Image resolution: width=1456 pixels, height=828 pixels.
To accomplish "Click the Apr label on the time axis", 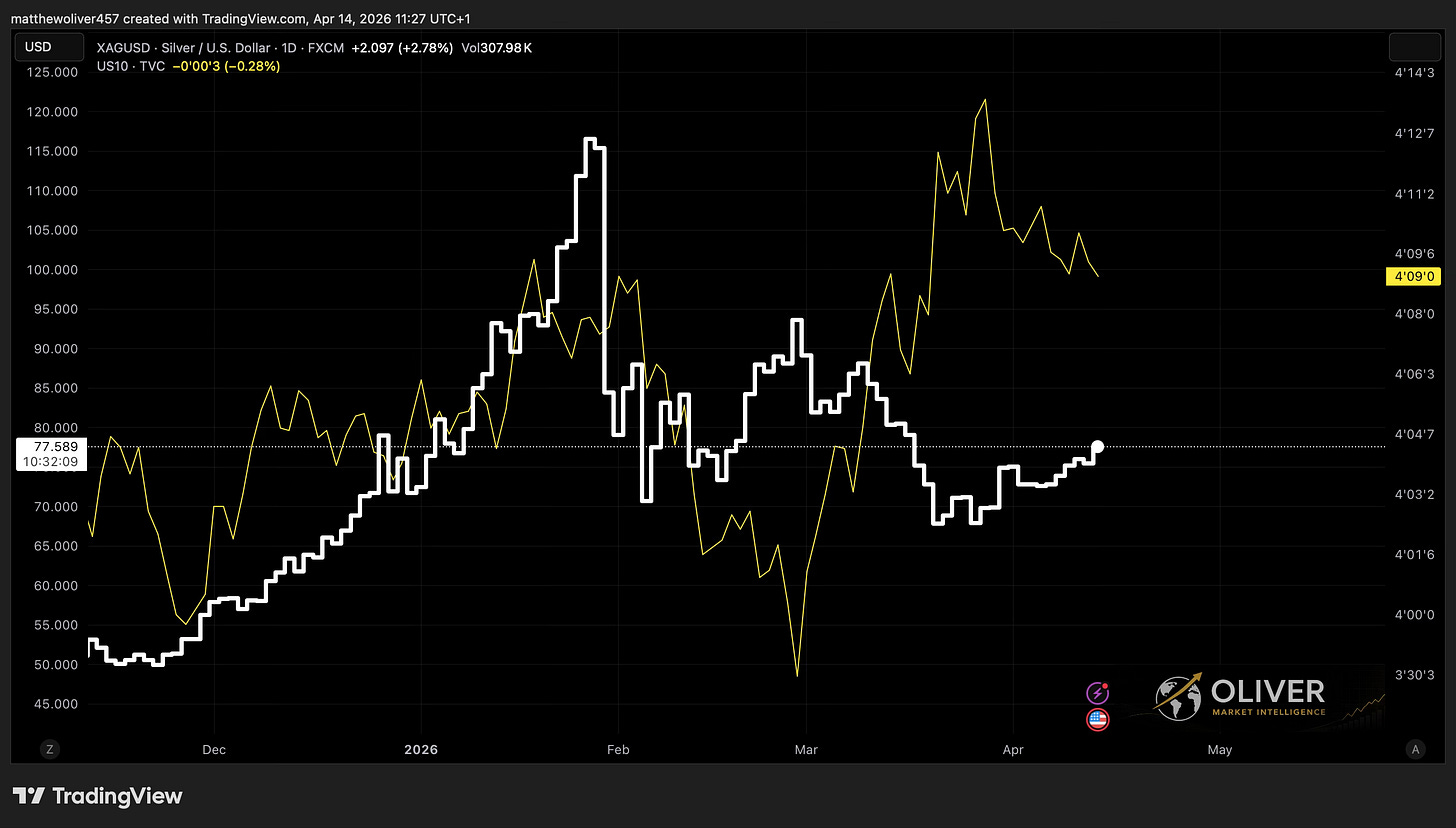I will (1014, 749).
